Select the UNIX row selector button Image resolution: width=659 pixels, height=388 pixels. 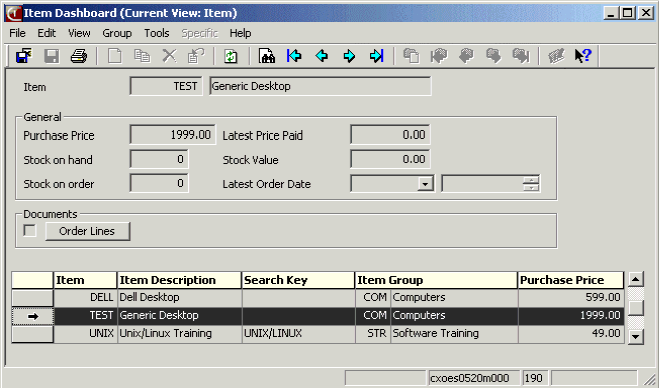tap(32, 334)
